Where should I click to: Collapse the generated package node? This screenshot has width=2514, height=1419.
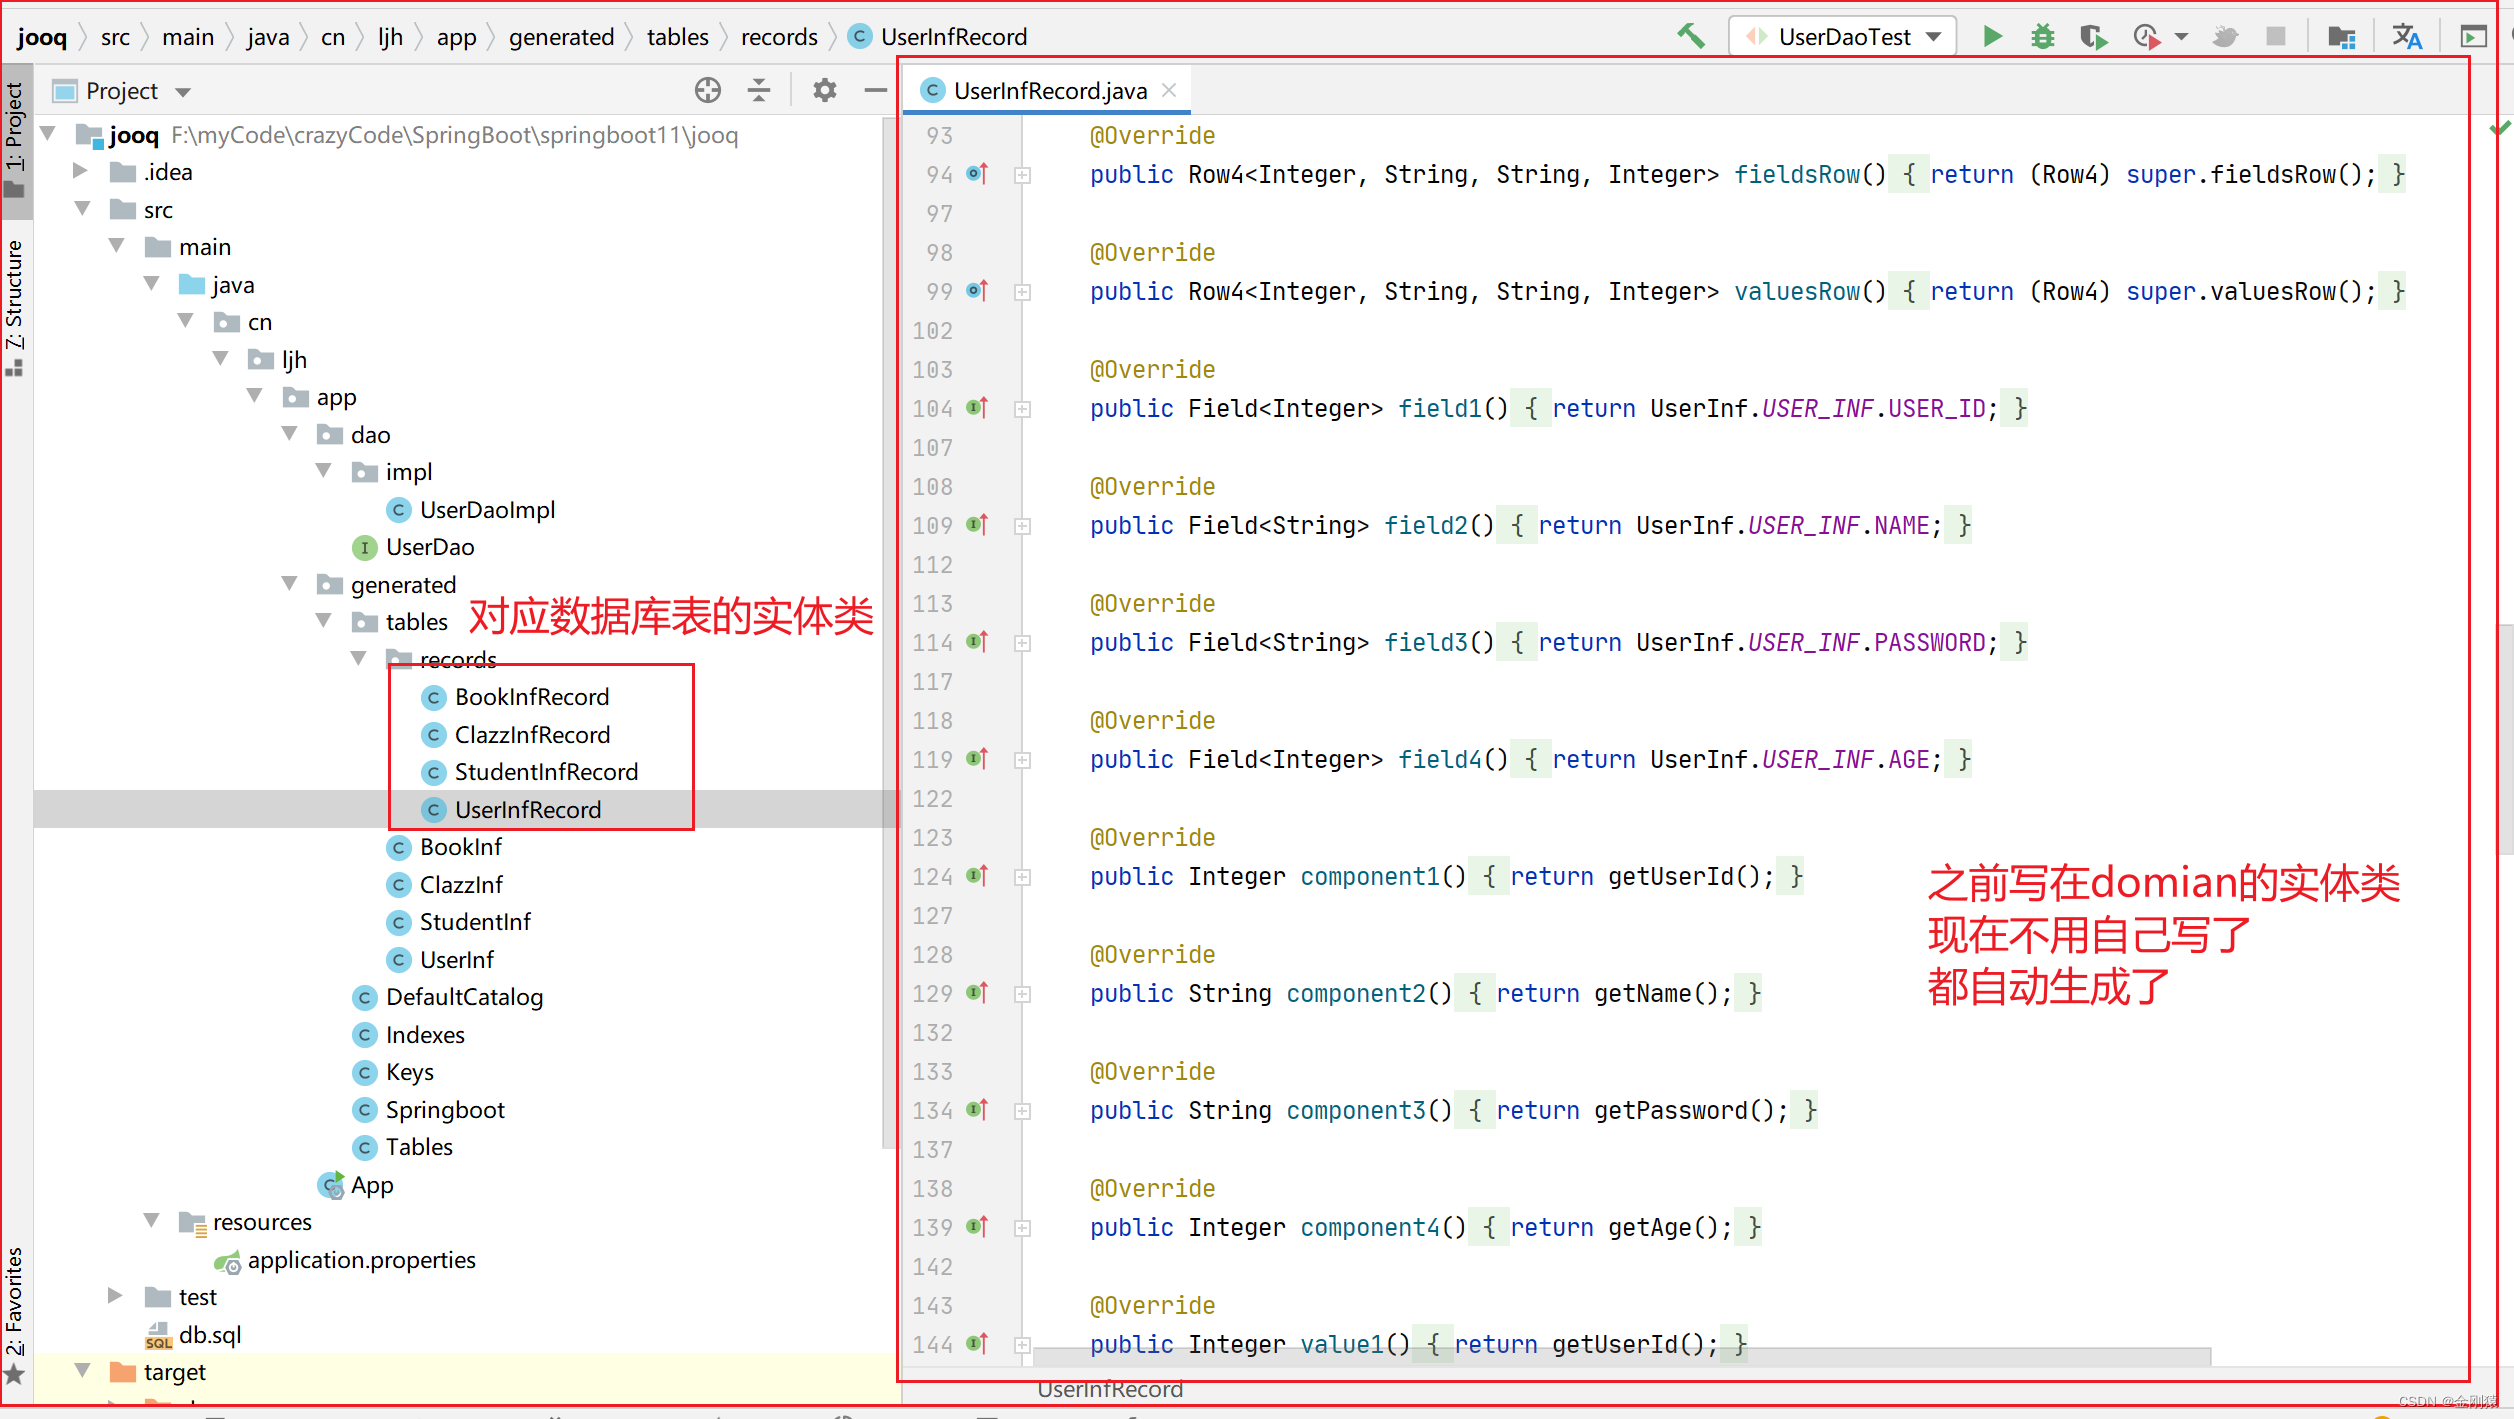(x=290, y=584)
